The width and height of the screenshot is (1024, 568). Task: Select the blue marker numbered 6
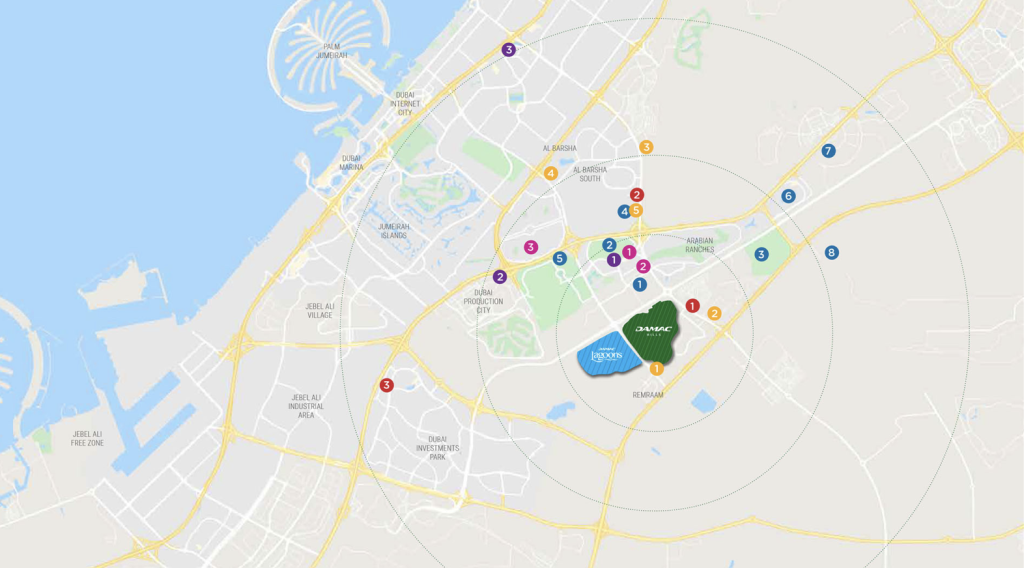click(788, 196)
